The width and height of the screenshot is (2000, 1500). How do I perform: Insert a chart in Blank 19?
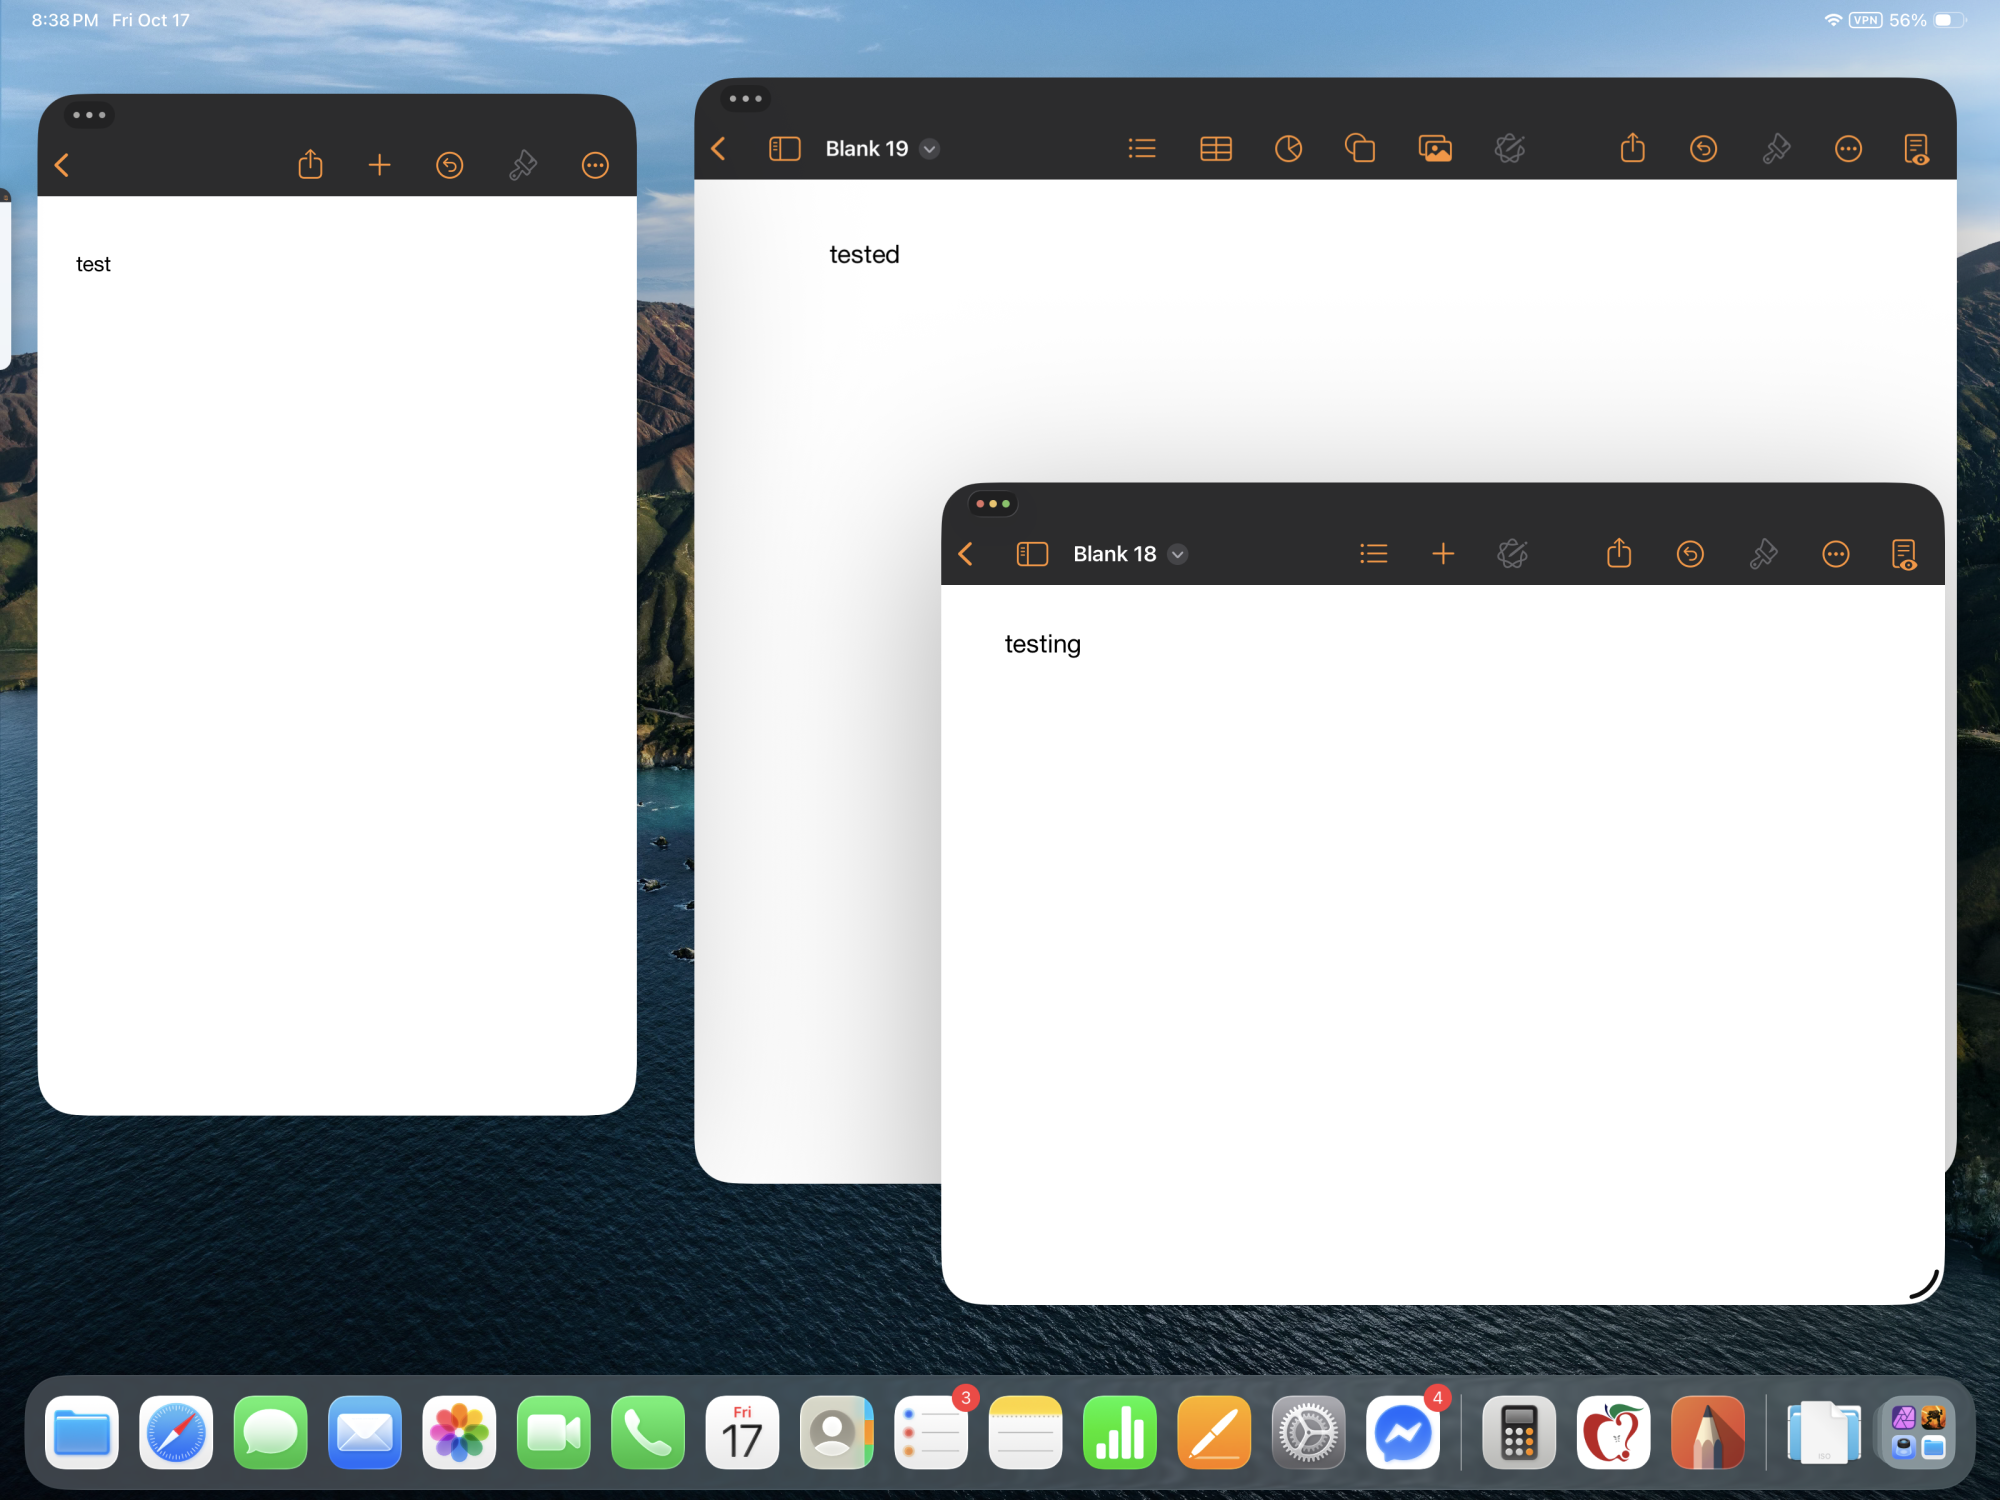pos(1288,149)
